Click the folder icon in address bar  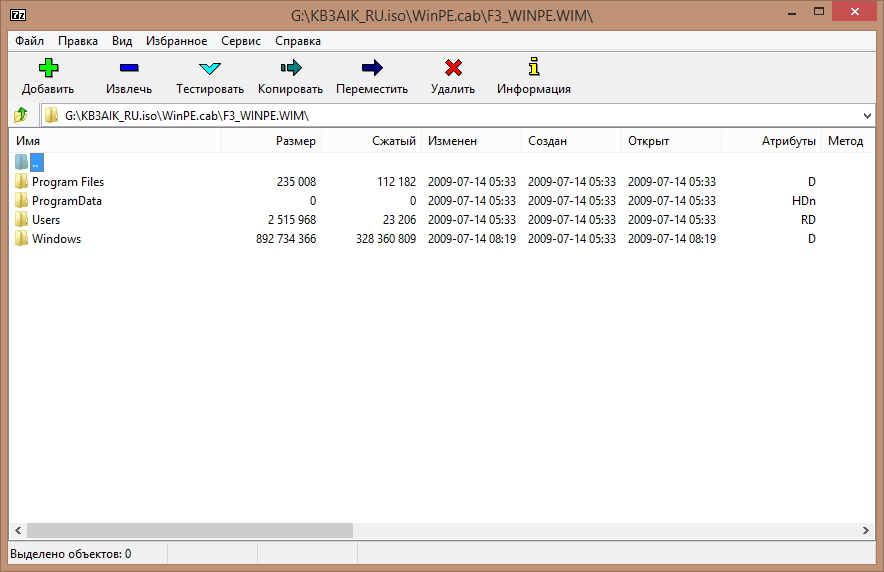[51, 116]
